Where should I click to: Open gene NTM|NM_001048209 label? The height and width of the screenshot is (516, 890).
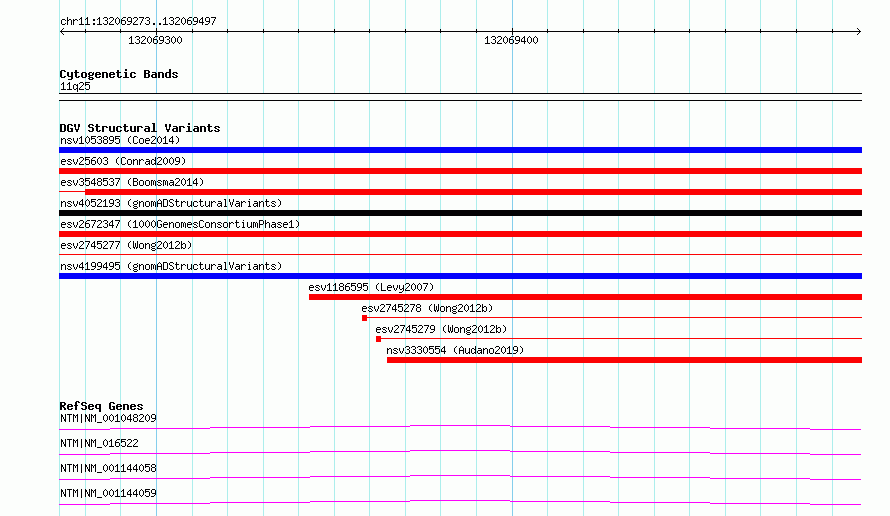pyautogui.click(x=108, y=418)
